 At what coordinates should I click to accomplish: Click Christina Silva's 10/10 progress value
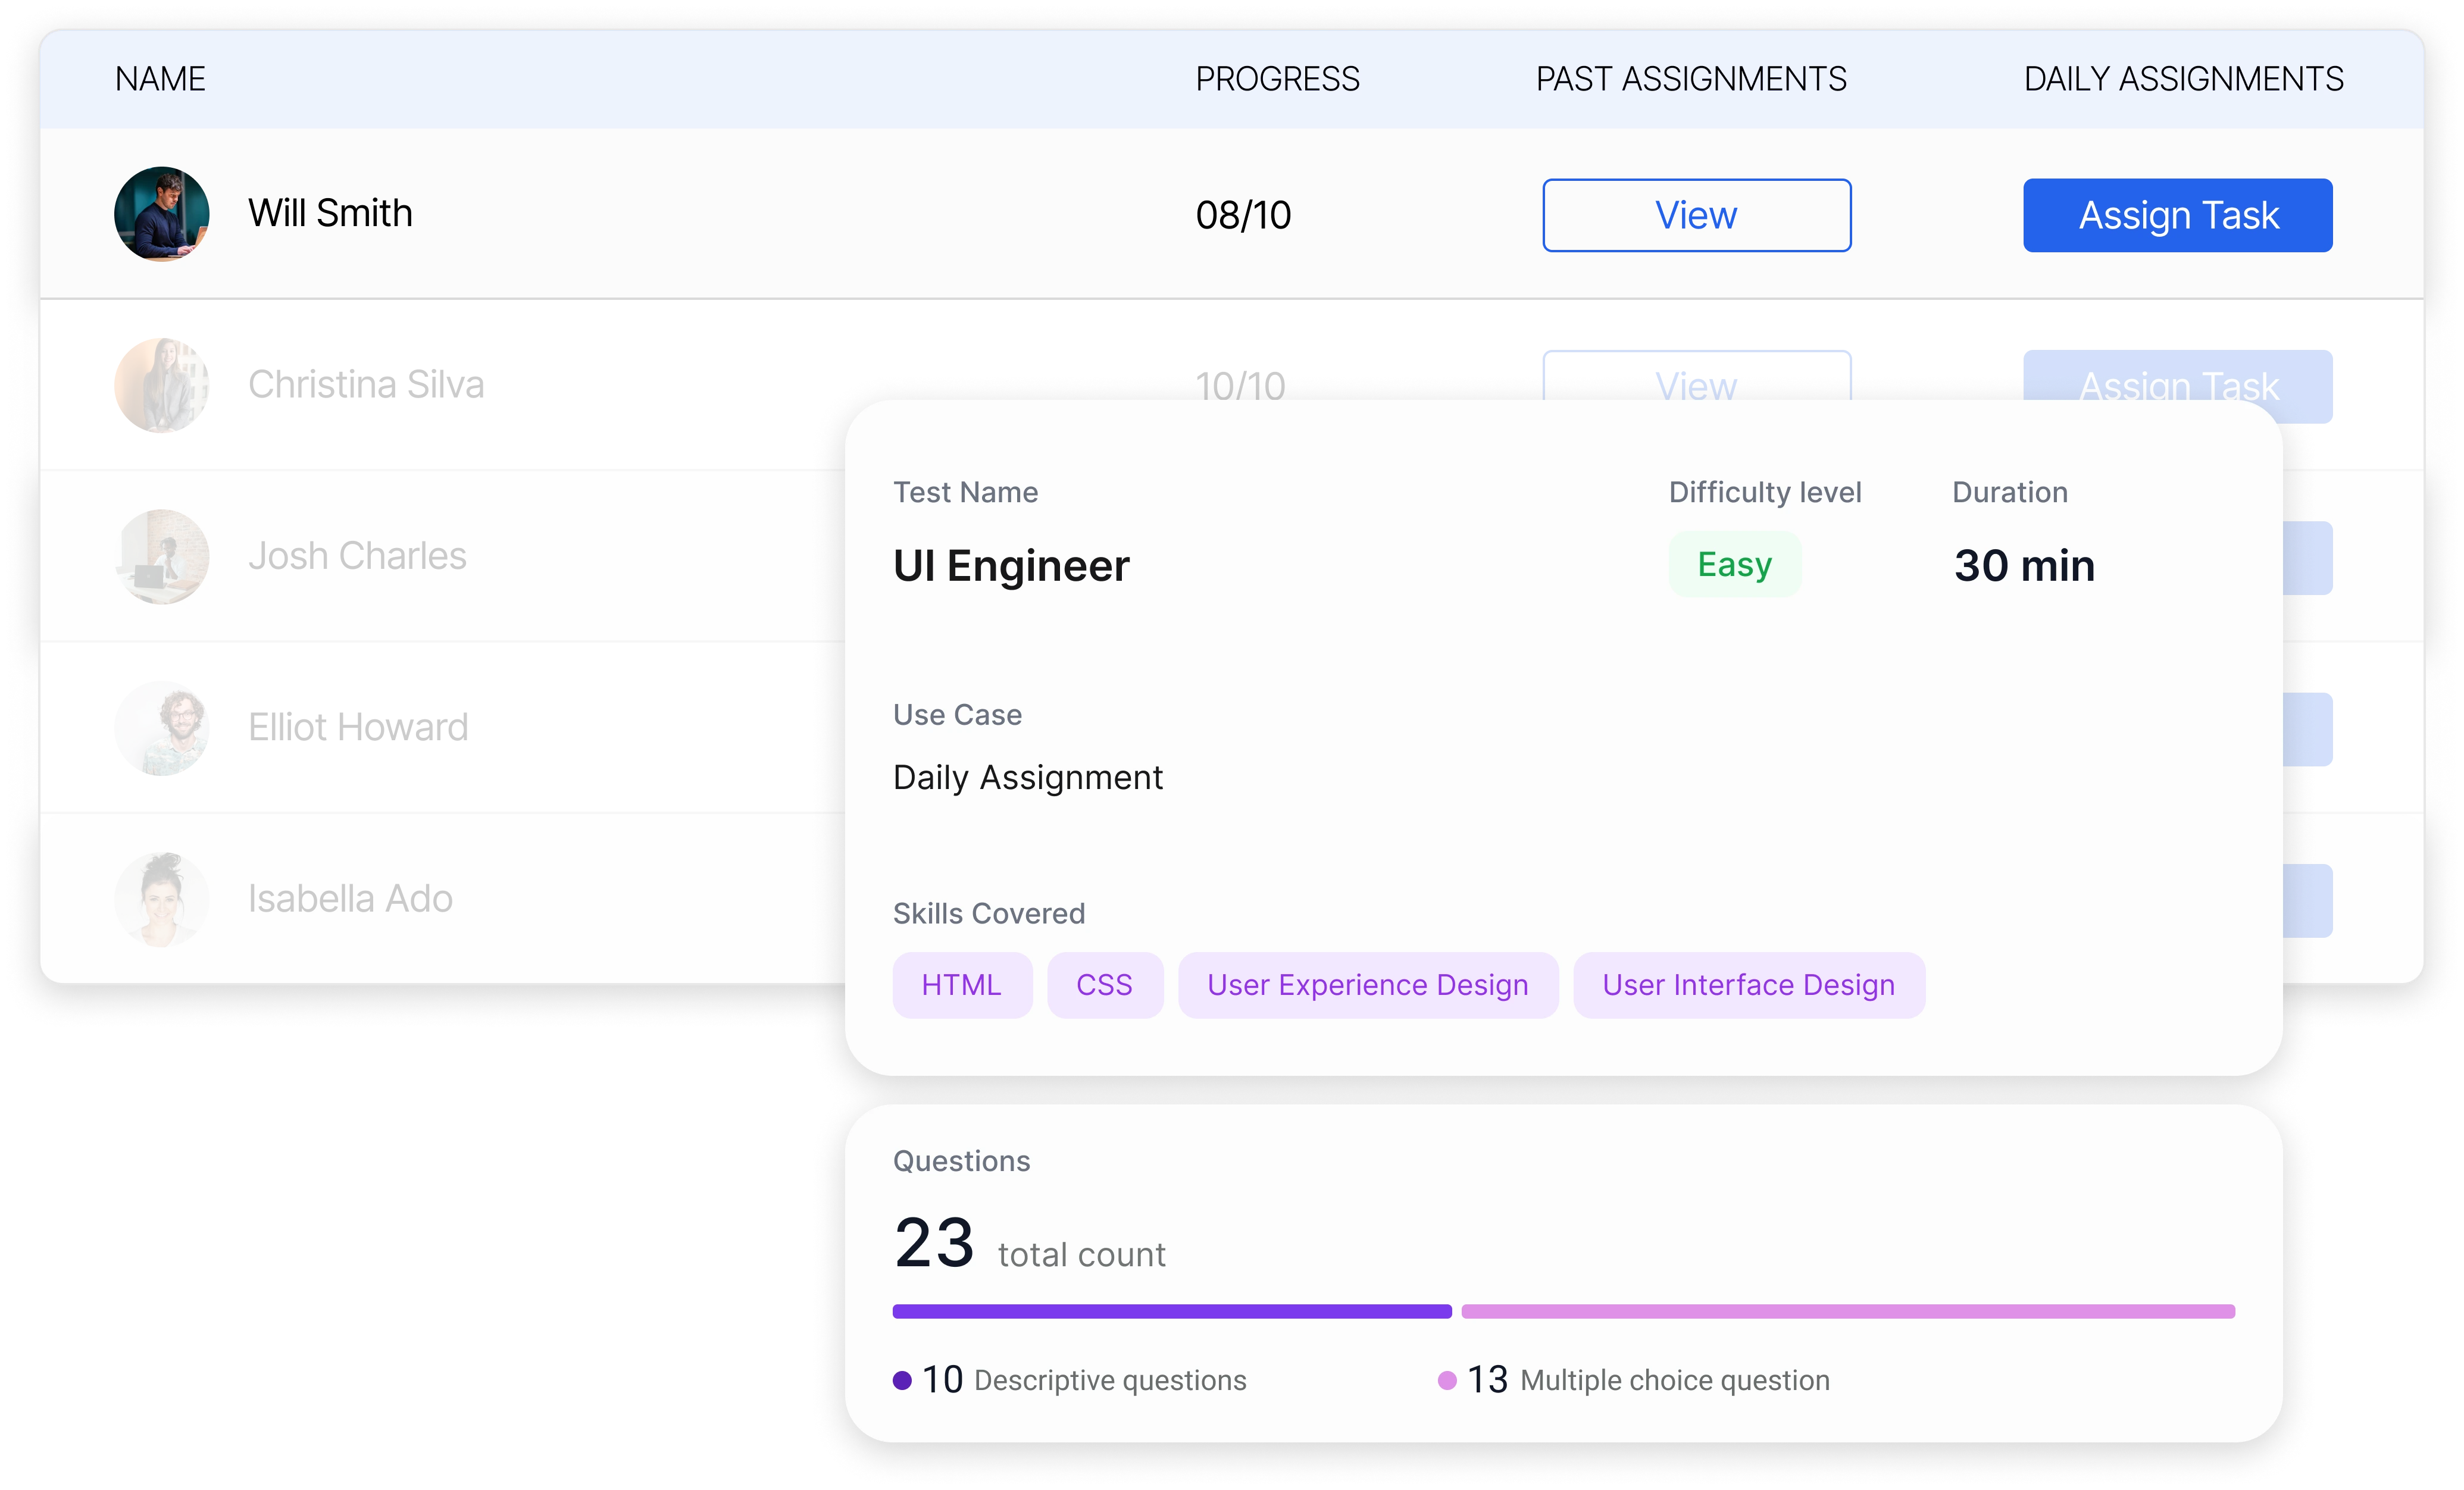pyautogui.click(x=1240, y=386)
